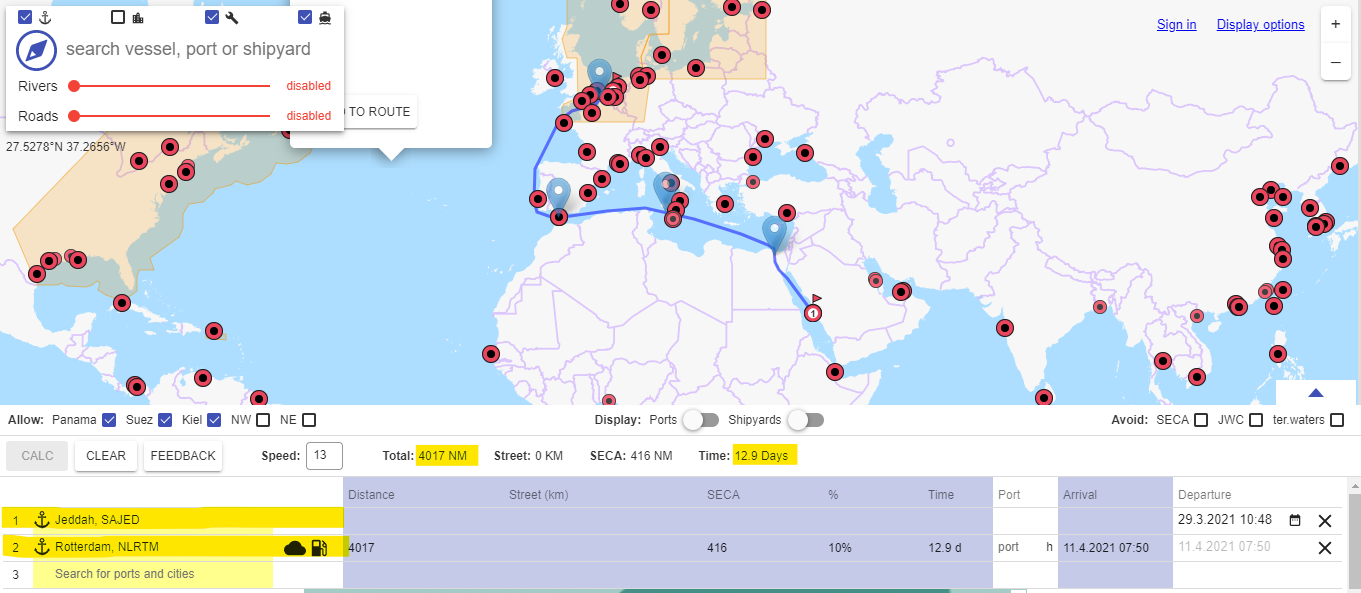
Task: Click the Arrival column header
Action: pyautogui.click(x=1080, y=494)
